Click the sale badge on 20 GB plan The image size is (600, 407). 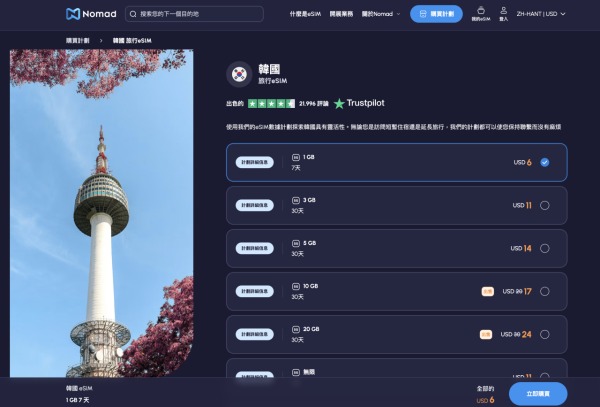[x=486, y=334]
